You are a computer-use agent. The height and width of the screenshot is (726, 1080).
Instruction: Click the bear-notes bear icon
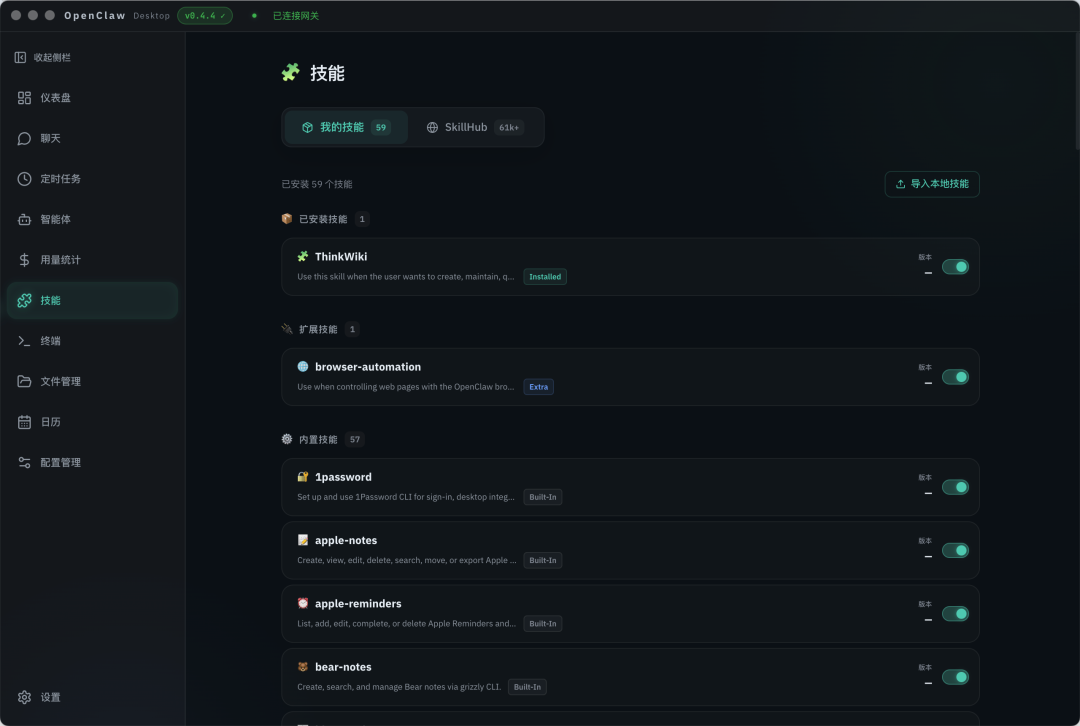tap(302, 667)
